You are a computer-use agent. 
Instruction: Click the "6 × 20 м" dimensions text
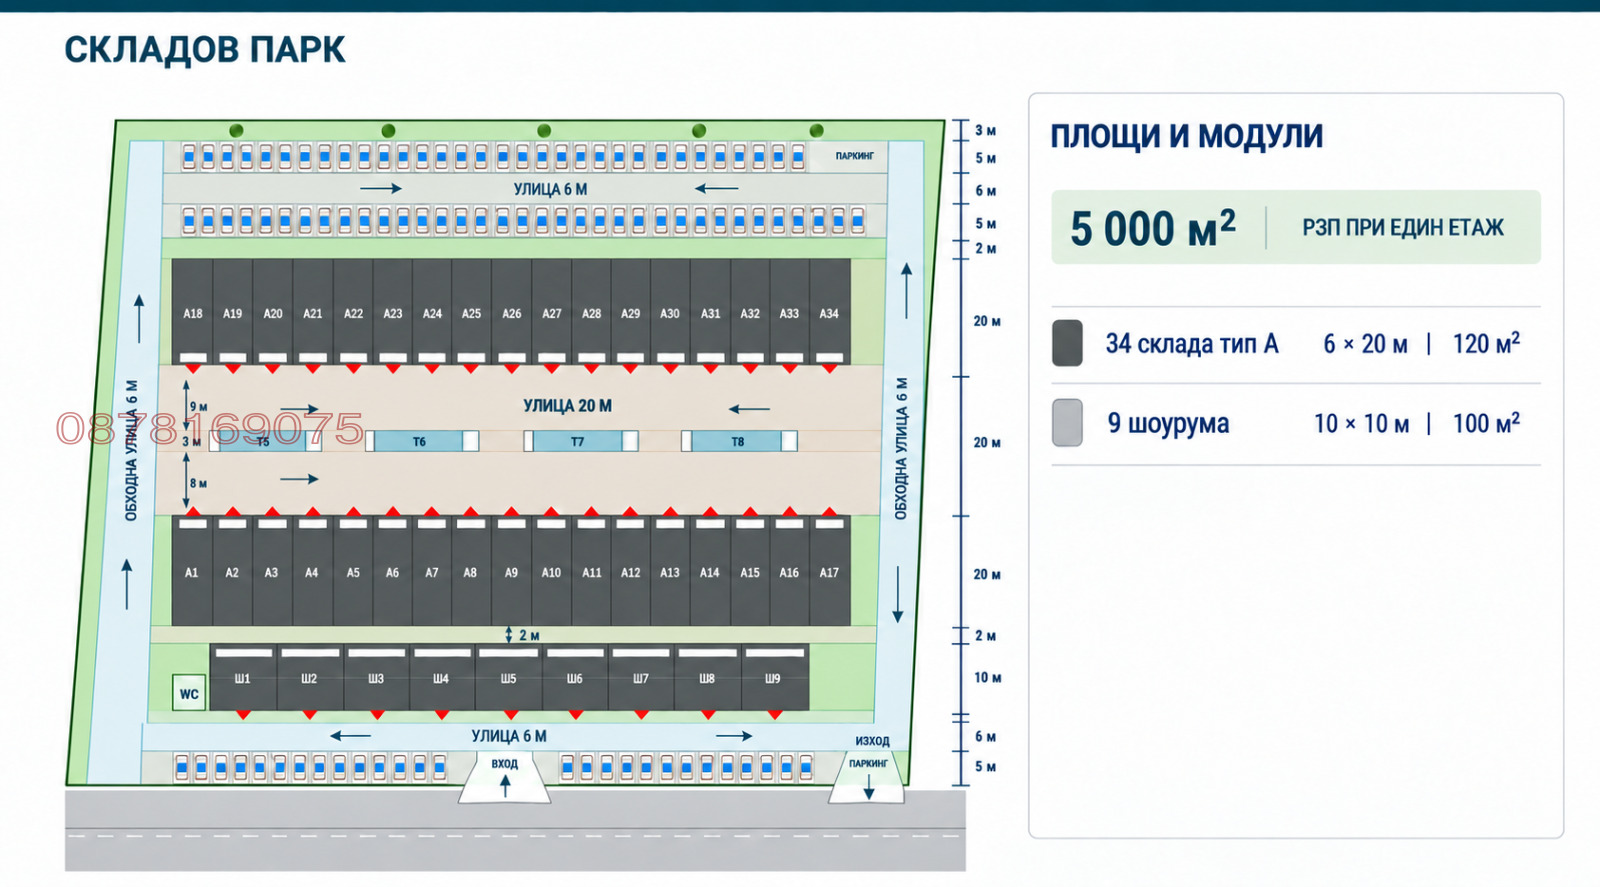[1365, 344]
